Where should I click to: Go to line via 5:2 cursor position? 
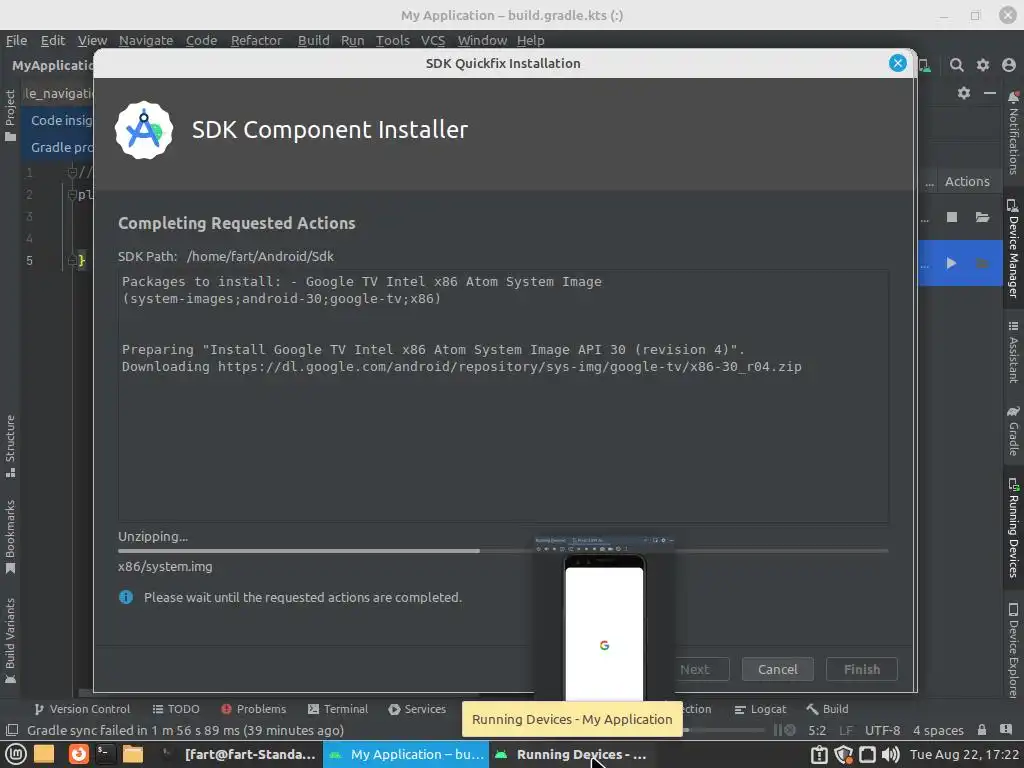pyautogui.click(x=817, y=730)
